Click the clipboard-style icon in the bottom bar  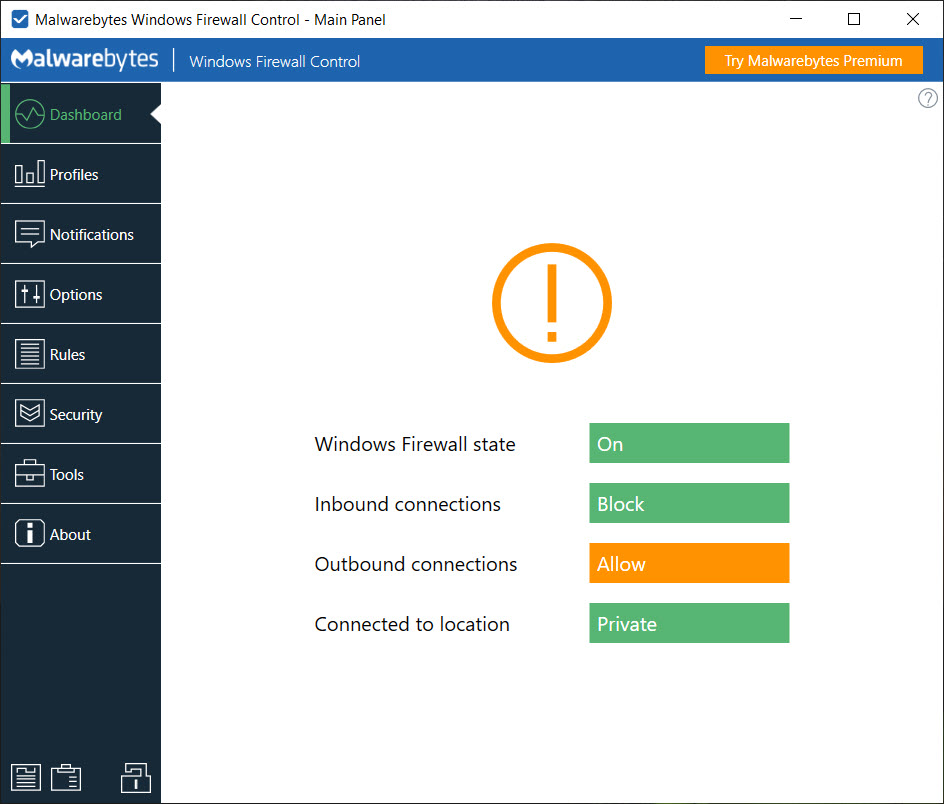click(66, 777)
